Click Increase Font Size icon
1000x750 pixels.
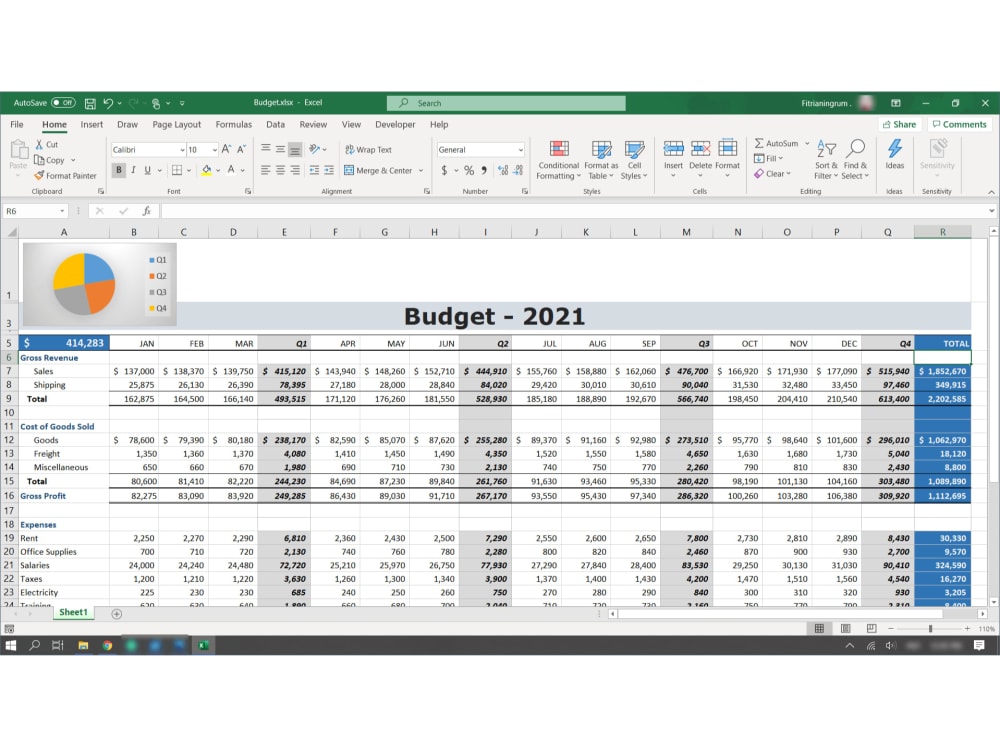[x=226, y=149]
